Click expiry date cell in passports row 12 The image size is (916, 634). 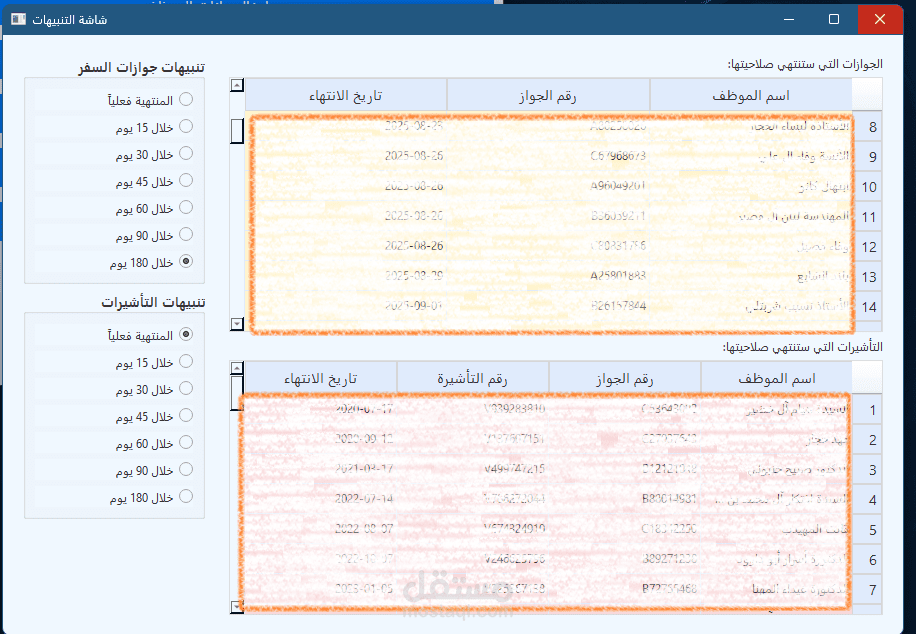346,246
